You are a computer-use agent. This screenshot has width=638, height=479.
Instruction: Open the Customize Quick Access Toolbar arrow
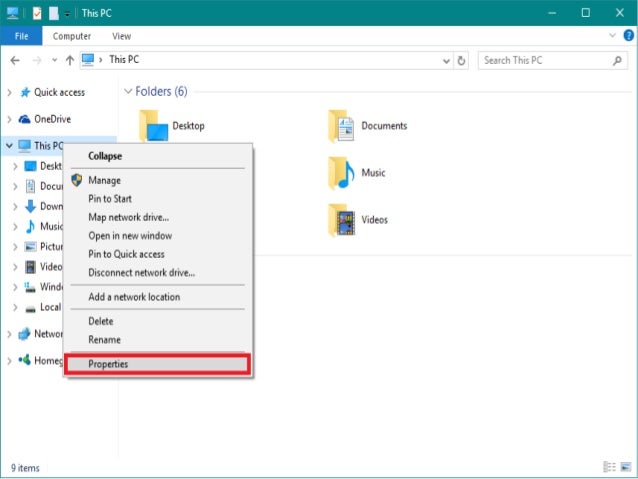click(x=68, y=14)
